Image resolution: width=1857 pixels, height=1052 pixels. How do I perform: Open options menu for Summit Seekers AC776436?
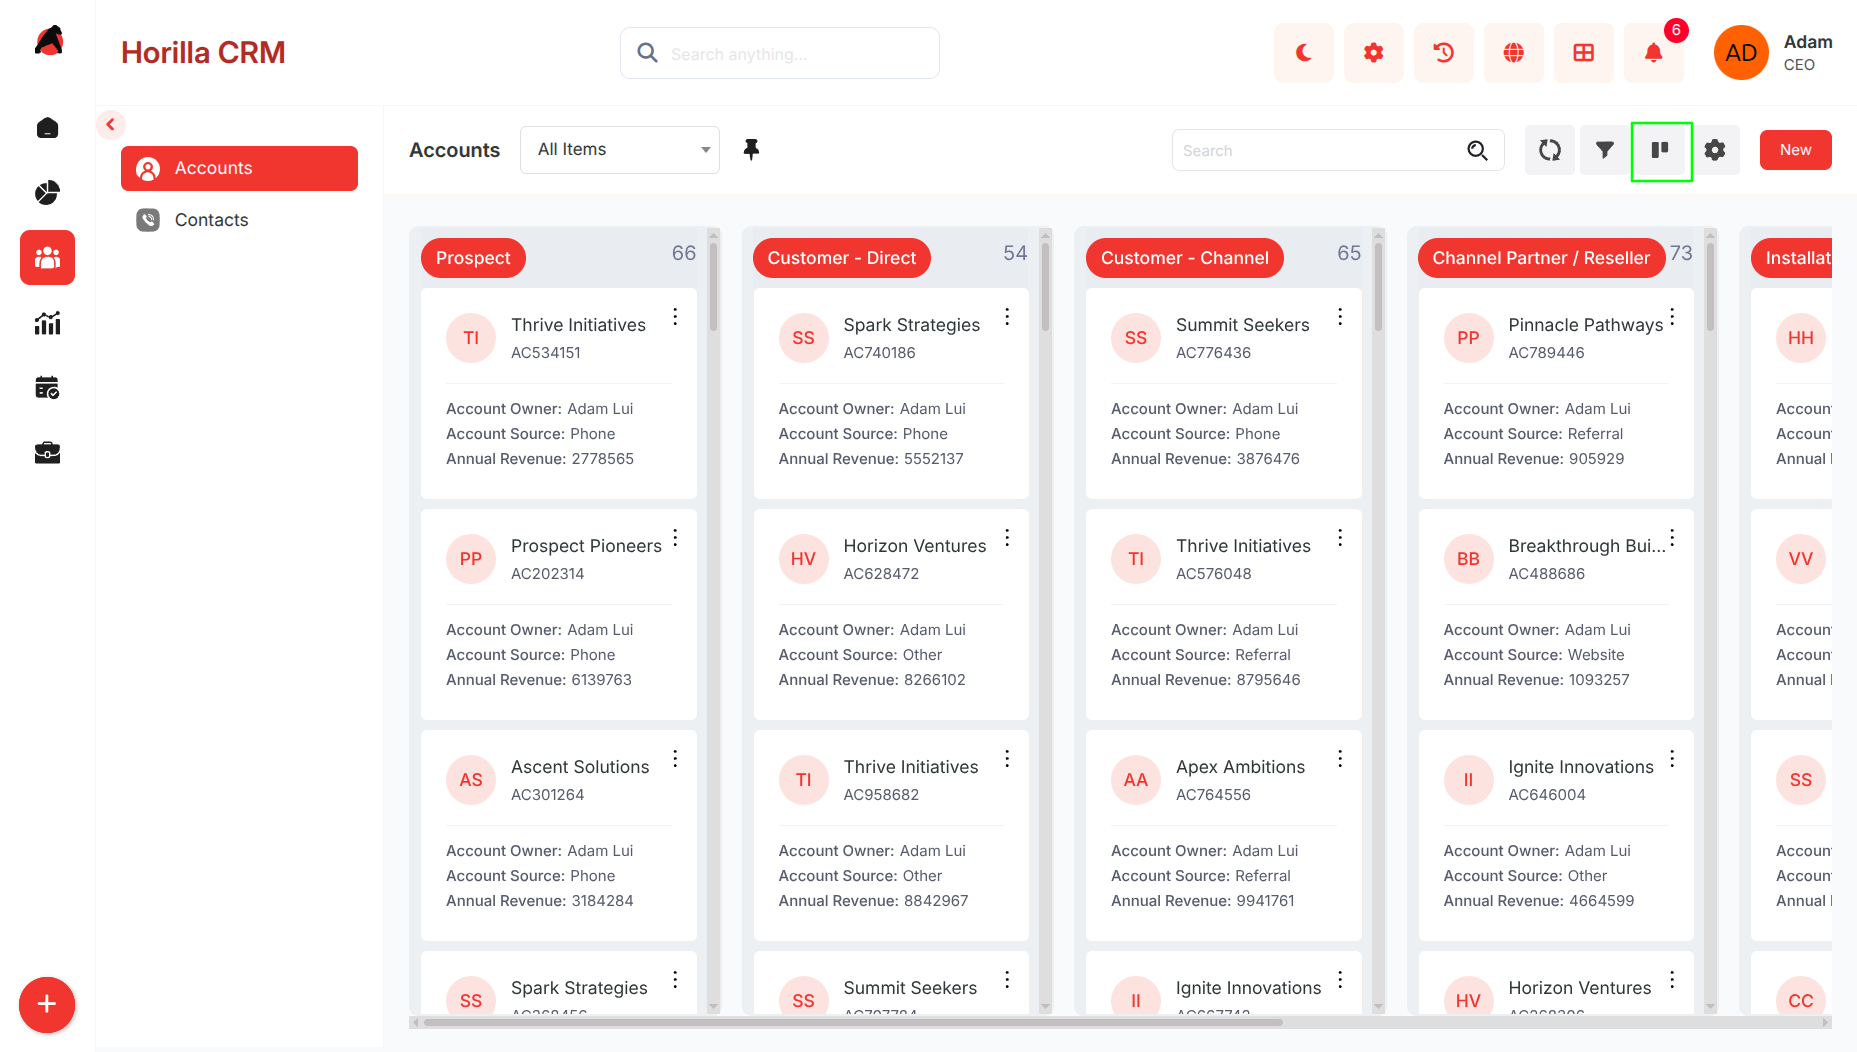(1340, 317)
